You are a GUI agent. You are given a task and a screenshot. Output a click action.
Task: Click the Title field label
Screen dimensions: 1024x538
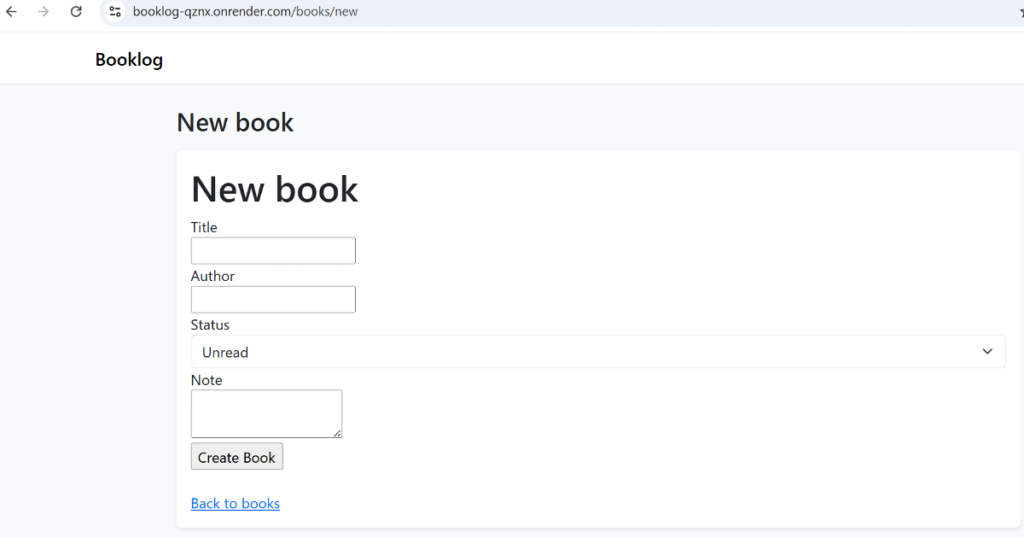(204, 228)
